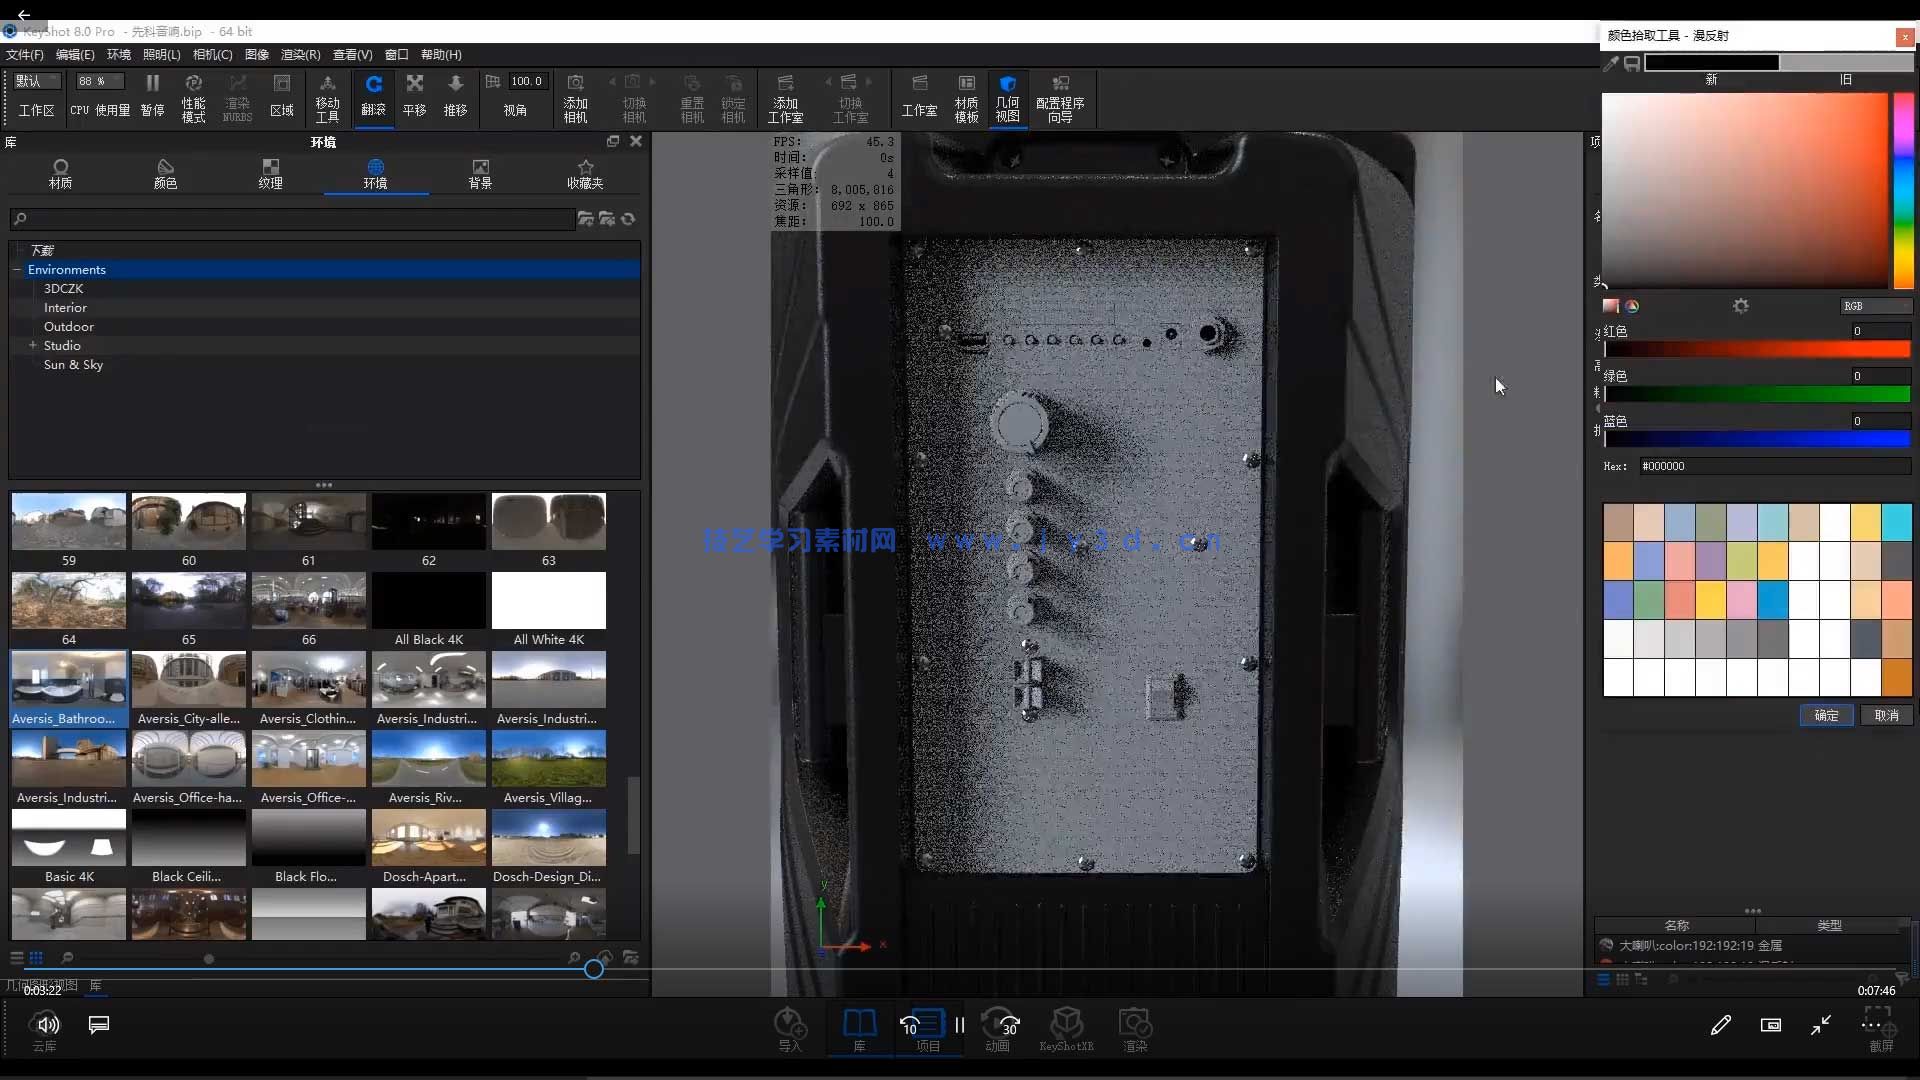Screen dimensions: 1920x1080
Task: Switch to the 材质 library tab
Action: coord(60,173)
